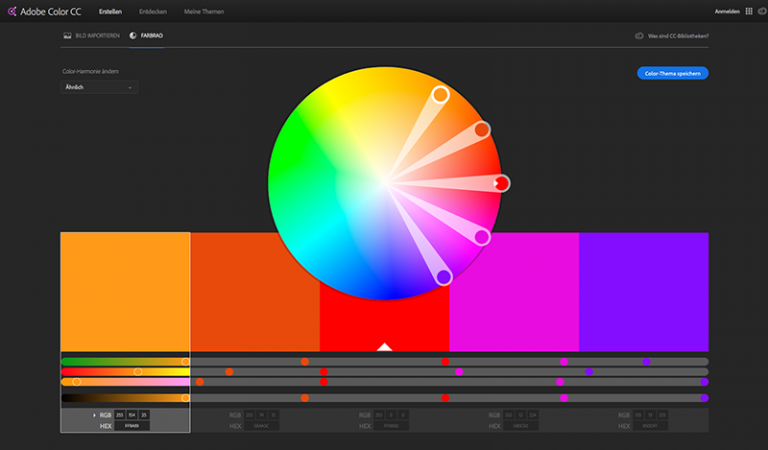
Task: Expand the RGB color mode disclosure triangle
Action: pos(95,415)
